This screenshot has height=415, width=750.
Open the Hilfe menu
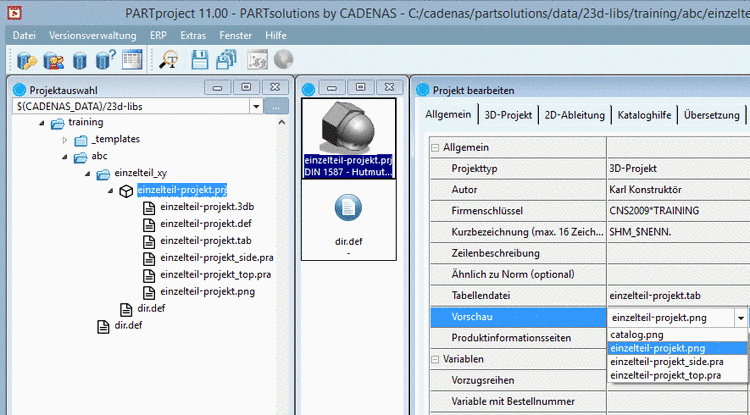point(276,35)
